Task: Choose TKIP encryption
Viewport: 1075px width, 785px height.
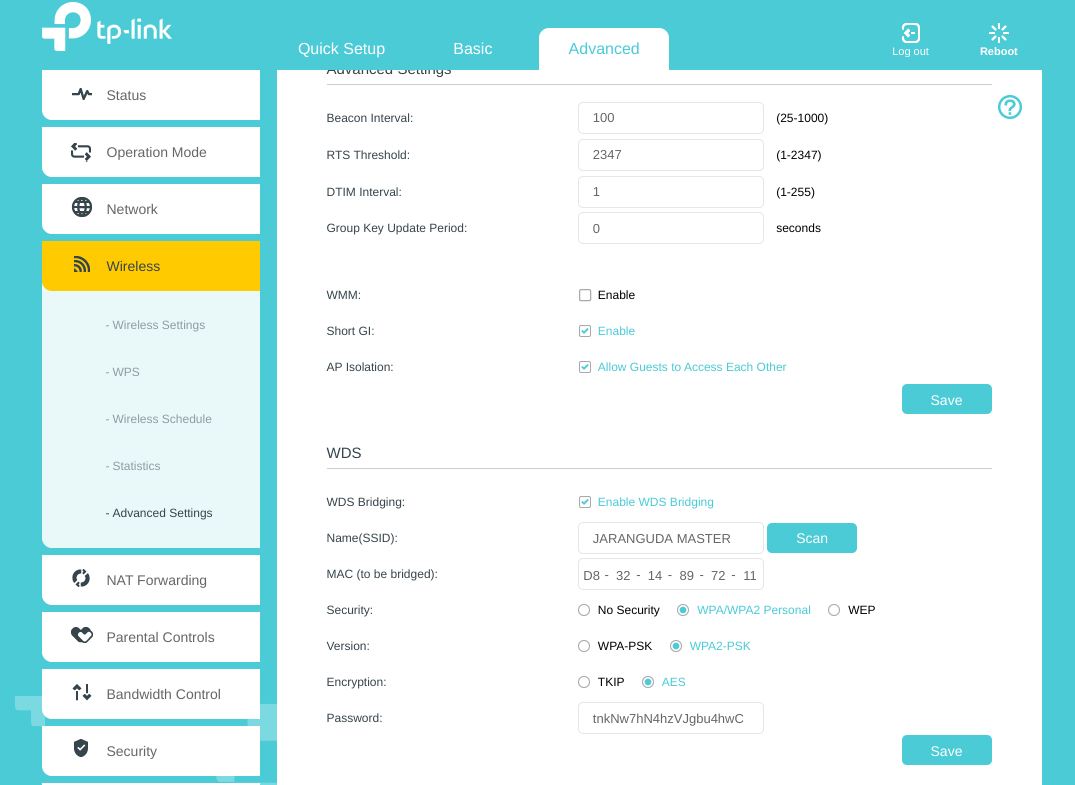Action: pyautogui.click(x=584, y=682)
